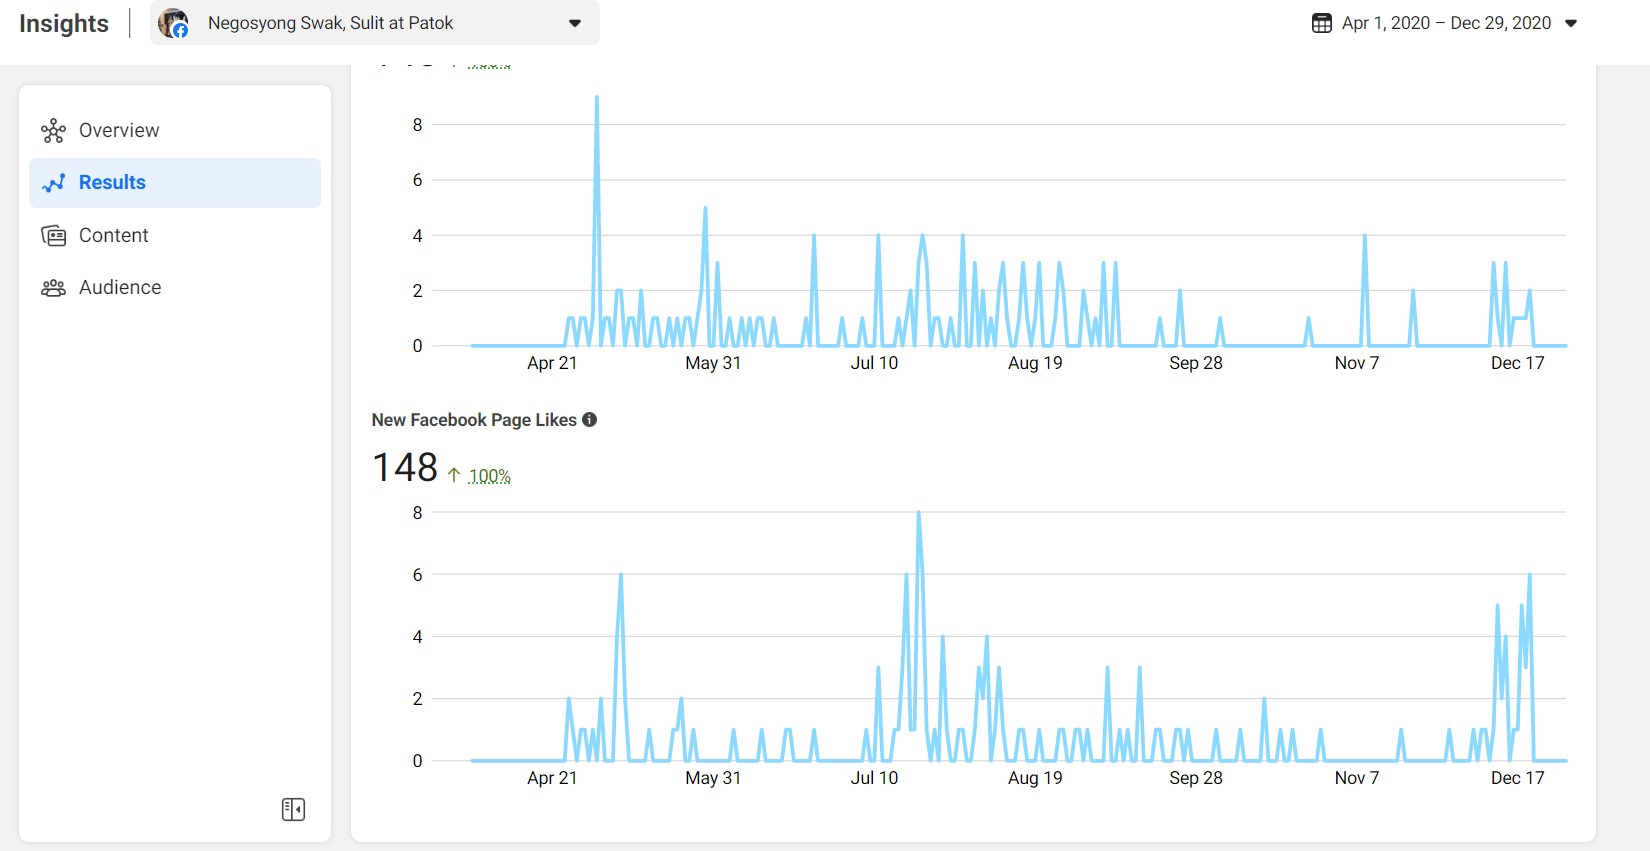Expand the page selector dropdown arrow

click(575, 23)
